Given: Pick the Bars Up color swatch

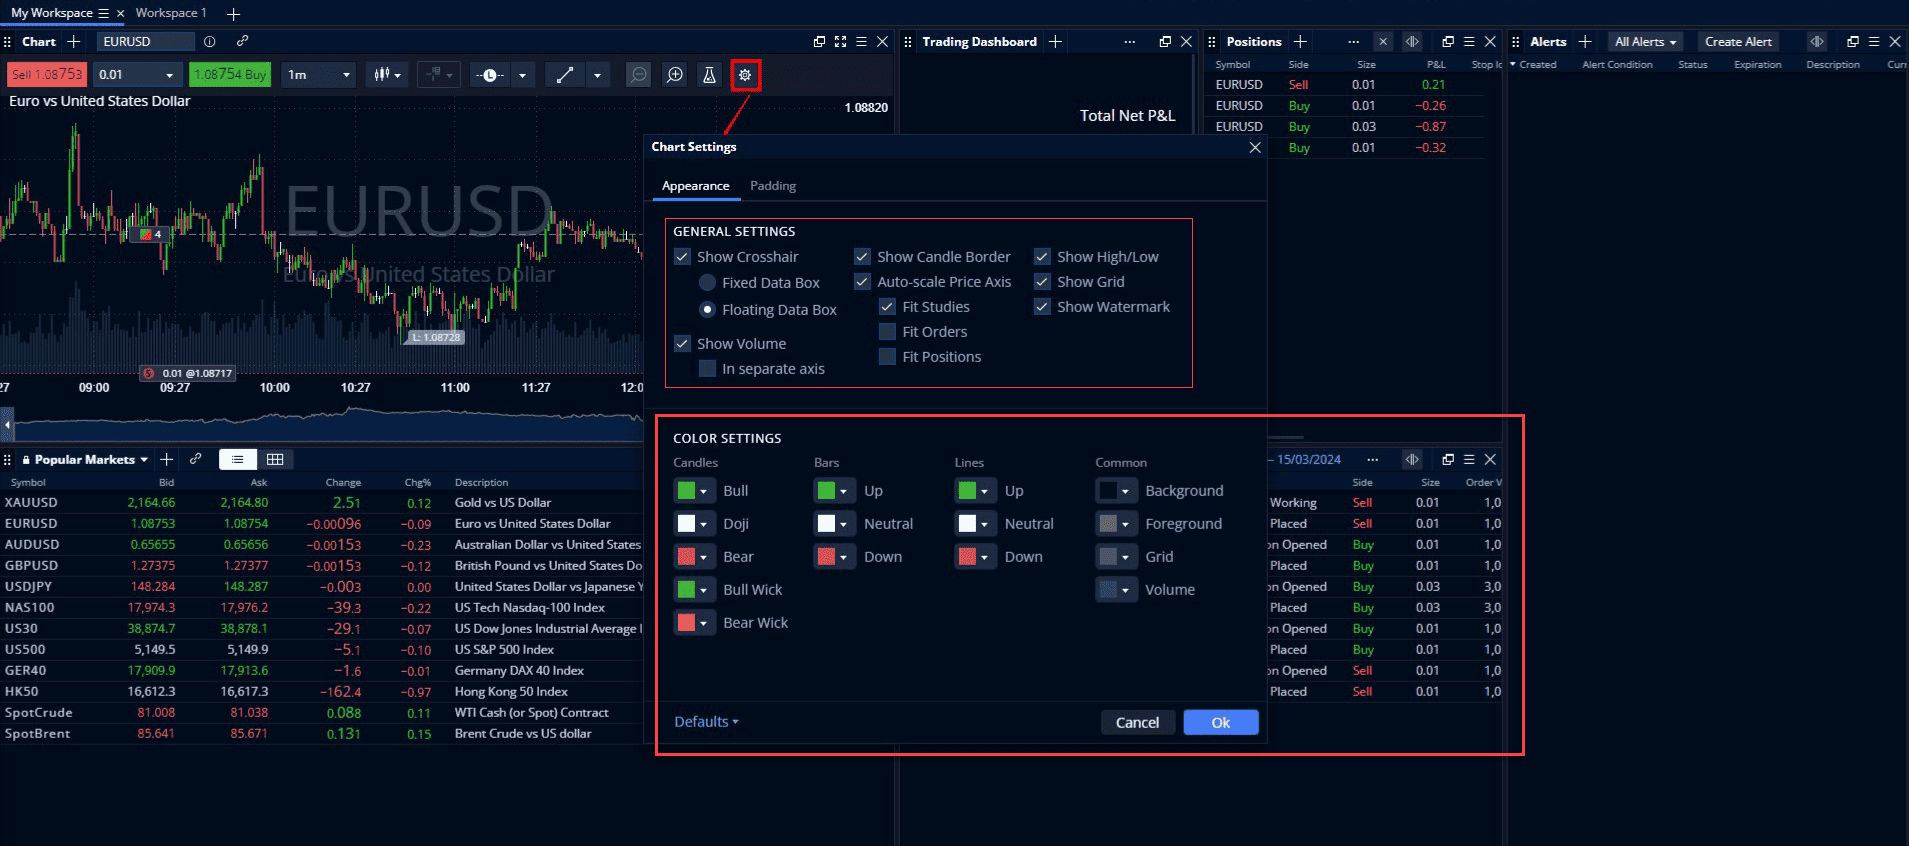Looking at the screenshot, I should (826, 491).
